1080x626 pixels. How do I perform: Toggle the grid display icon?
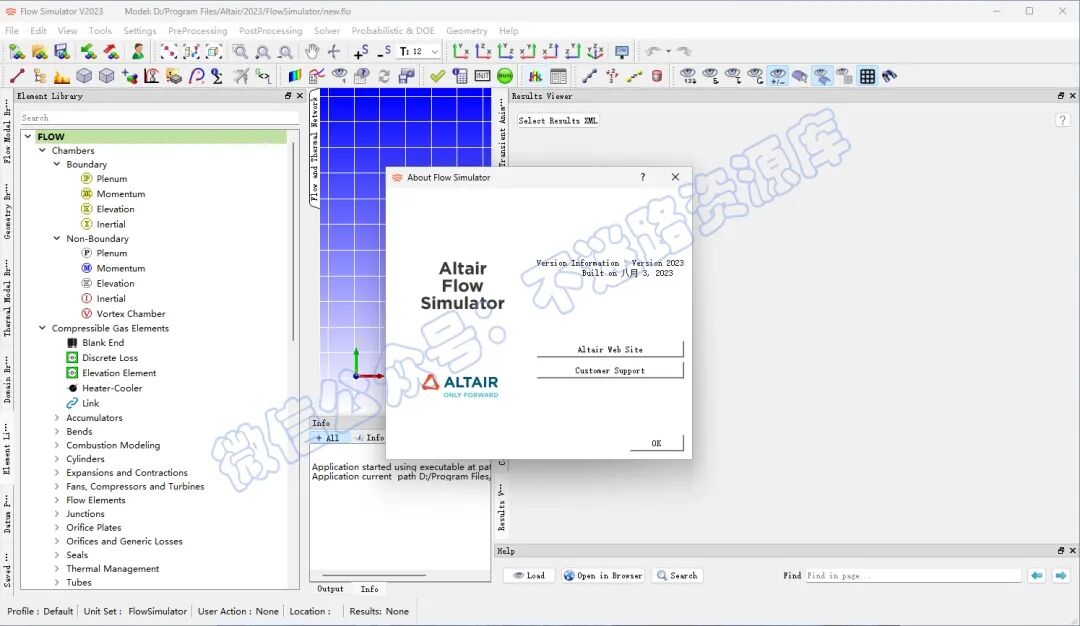click(867, 76)
